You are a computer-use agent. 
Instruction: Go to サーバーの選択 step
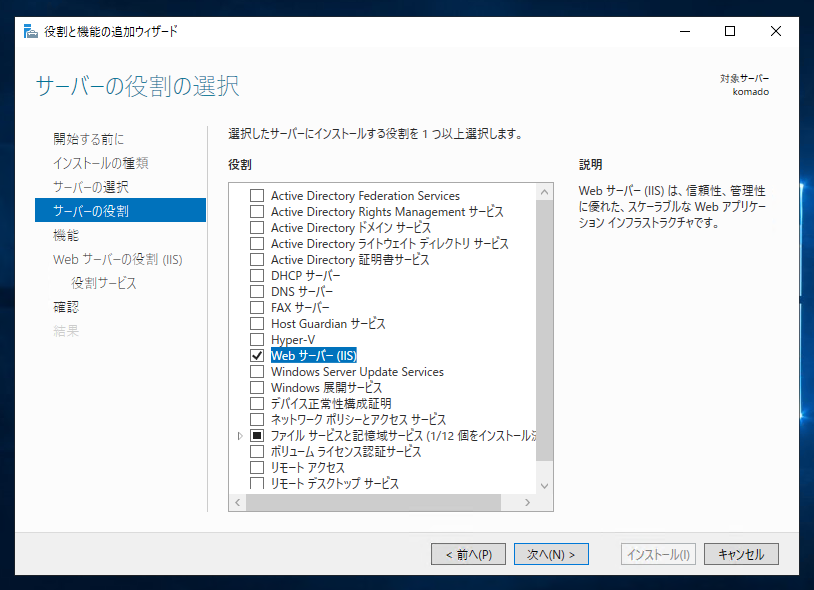(x=91, y=187)
